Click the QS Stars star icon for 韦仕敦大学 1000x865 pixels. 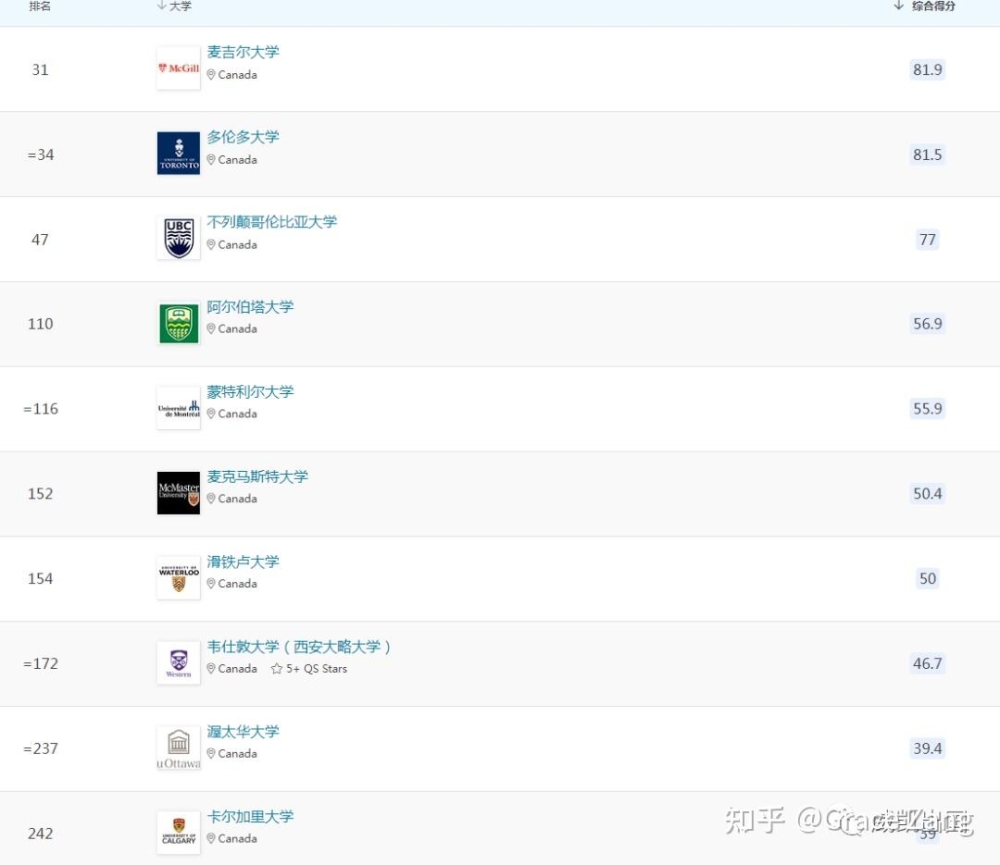pyautogui.click(x=276, y=669)
